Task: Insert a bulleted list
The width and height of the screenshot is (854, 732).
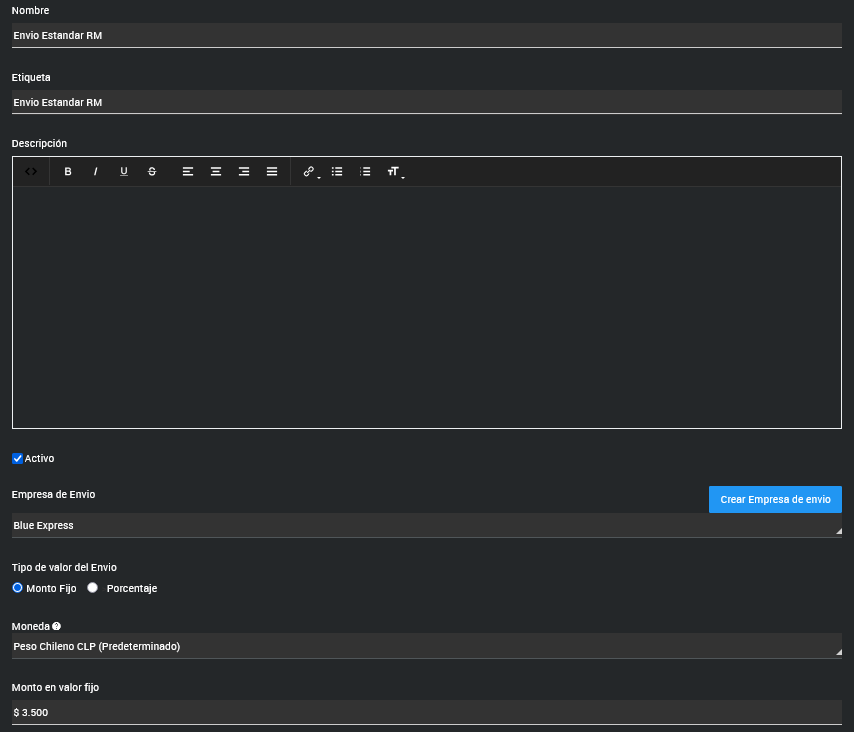Action: tap(337, 171)
